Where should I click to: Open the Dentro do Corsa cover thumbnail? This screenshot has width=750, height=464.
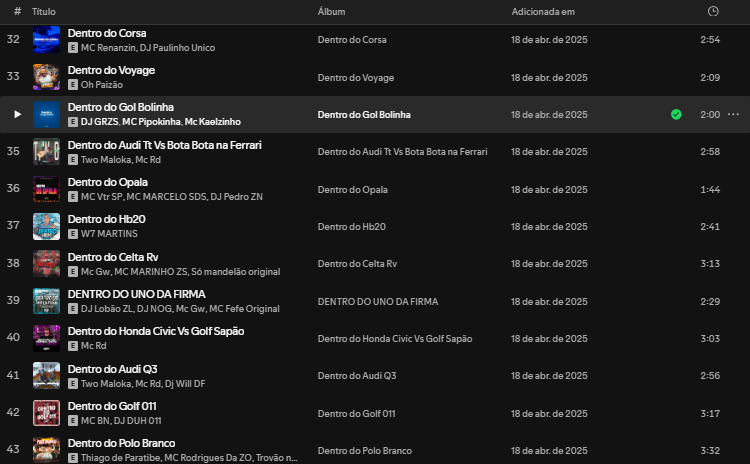click(46, 40)
